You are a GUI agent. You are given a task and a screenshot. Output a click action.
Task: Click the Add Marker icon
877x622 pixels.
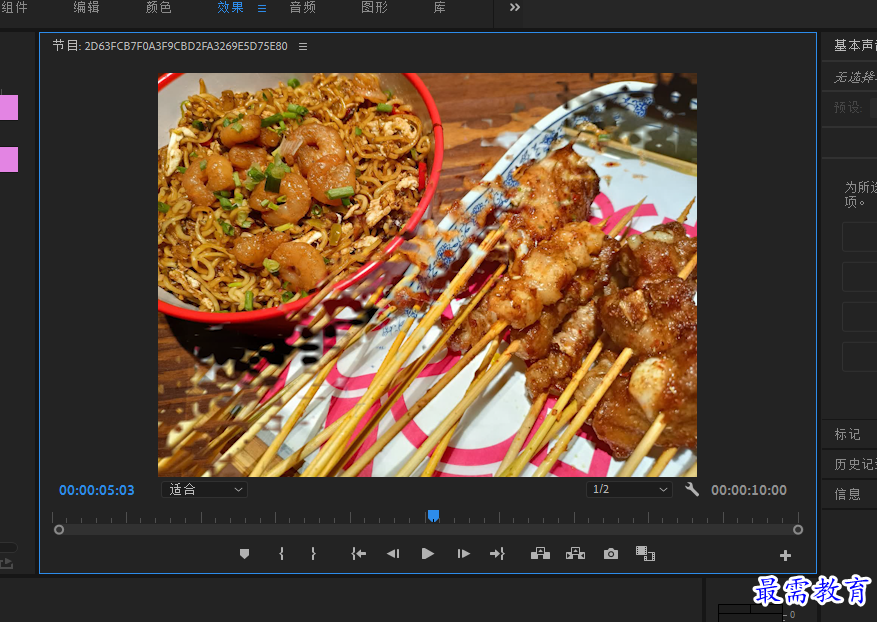[x=244, y=554]
